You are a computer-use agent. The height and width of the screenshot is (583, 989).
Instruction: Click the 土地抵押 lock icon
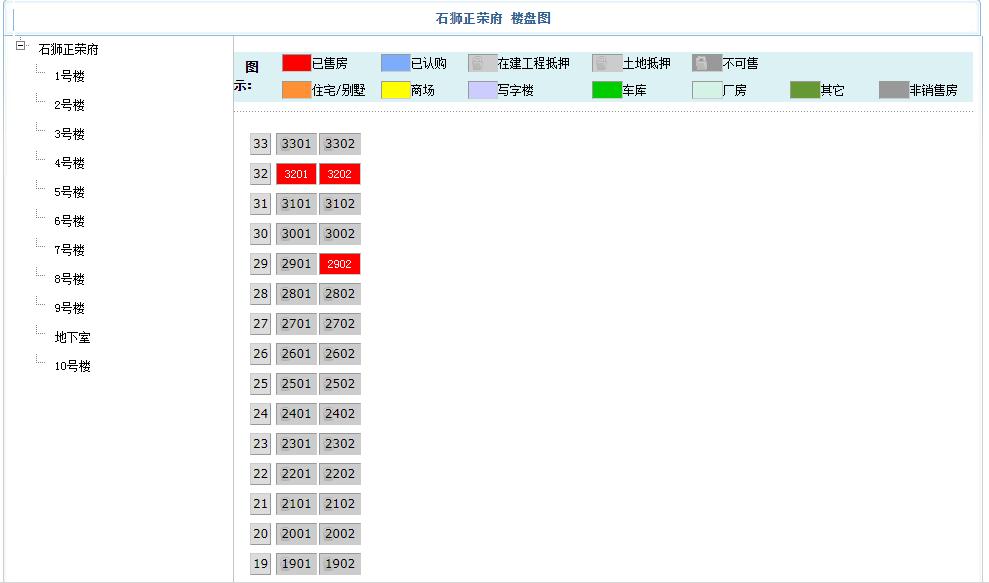[604, 62]
